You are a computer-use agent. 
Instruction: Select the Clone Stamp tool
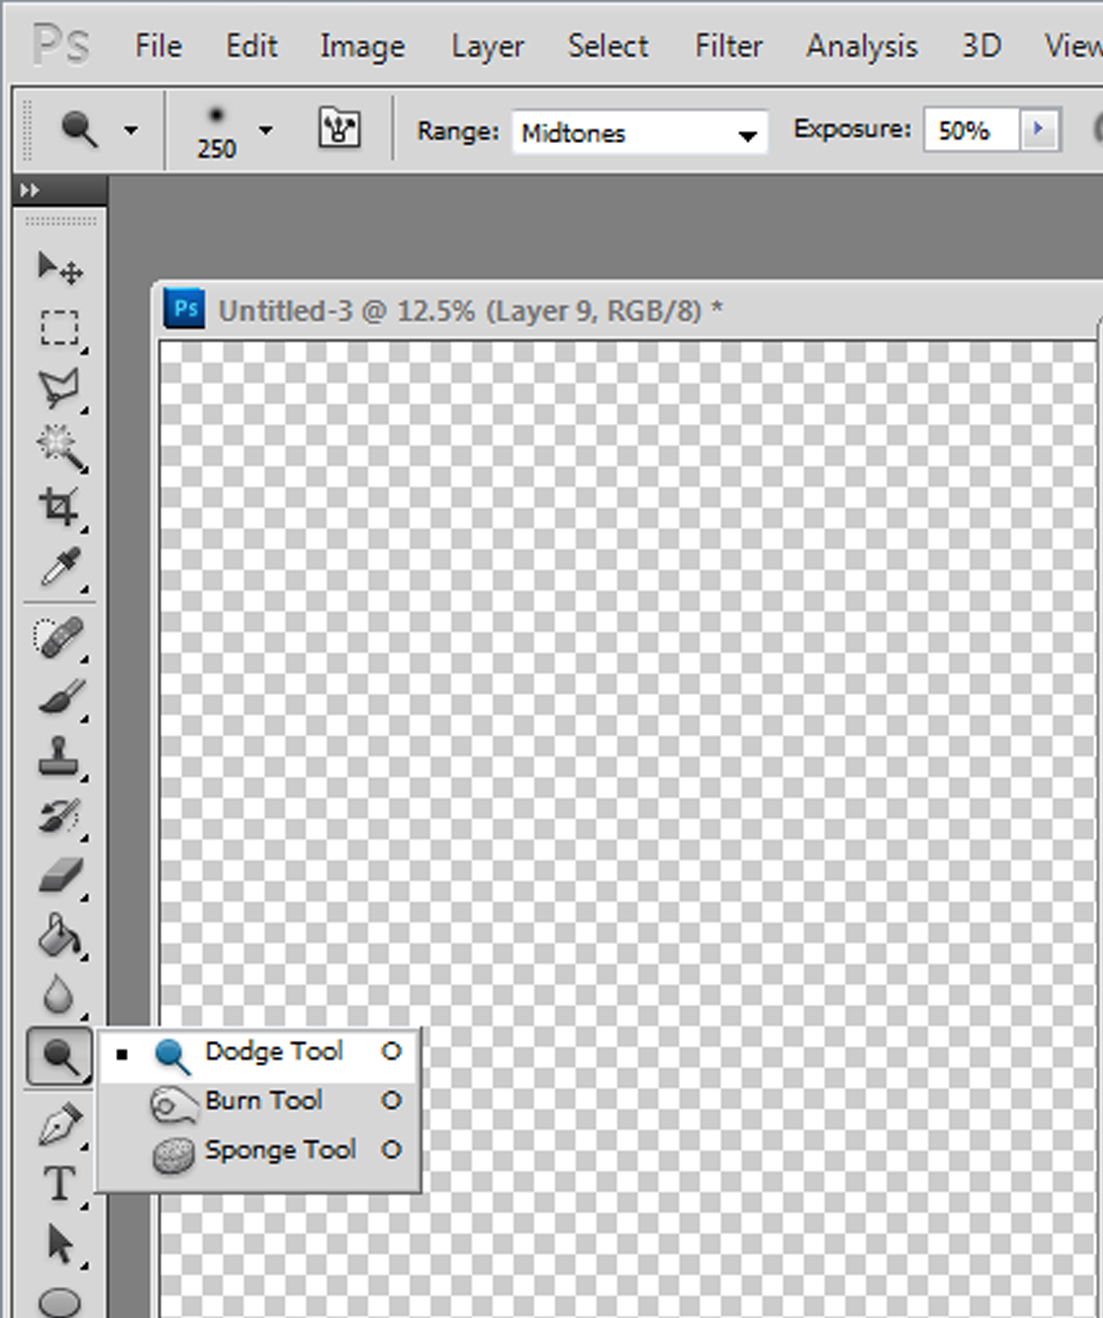tap(59, 757)
